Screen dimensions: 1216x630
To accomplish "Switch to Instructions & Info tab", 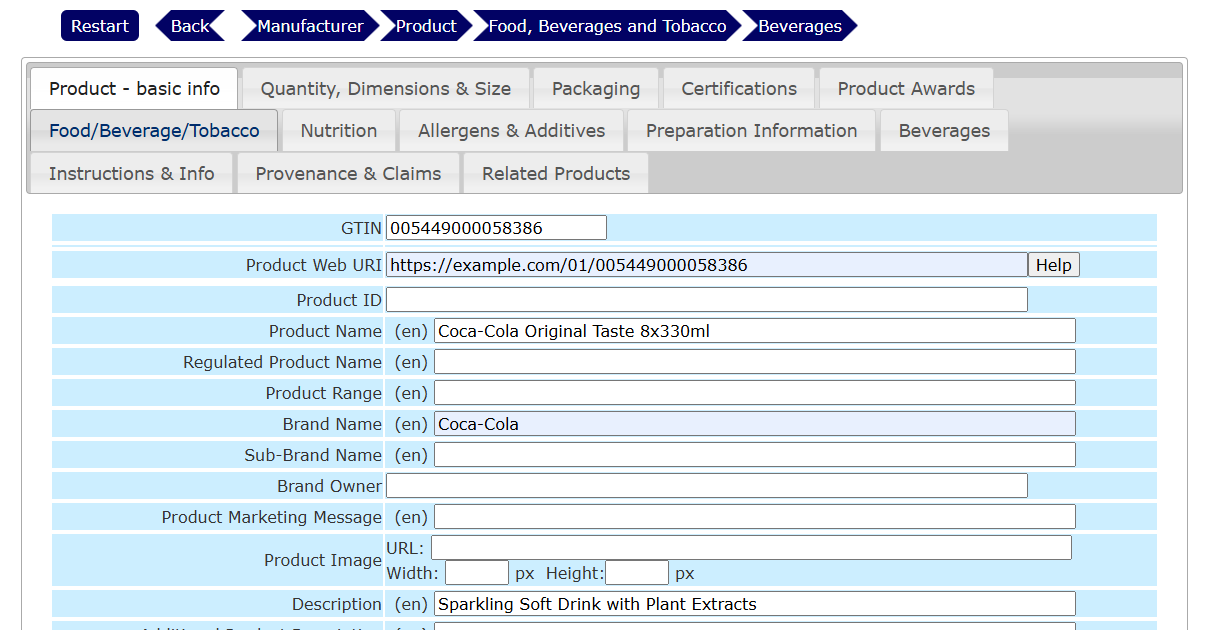I will 131,173.
